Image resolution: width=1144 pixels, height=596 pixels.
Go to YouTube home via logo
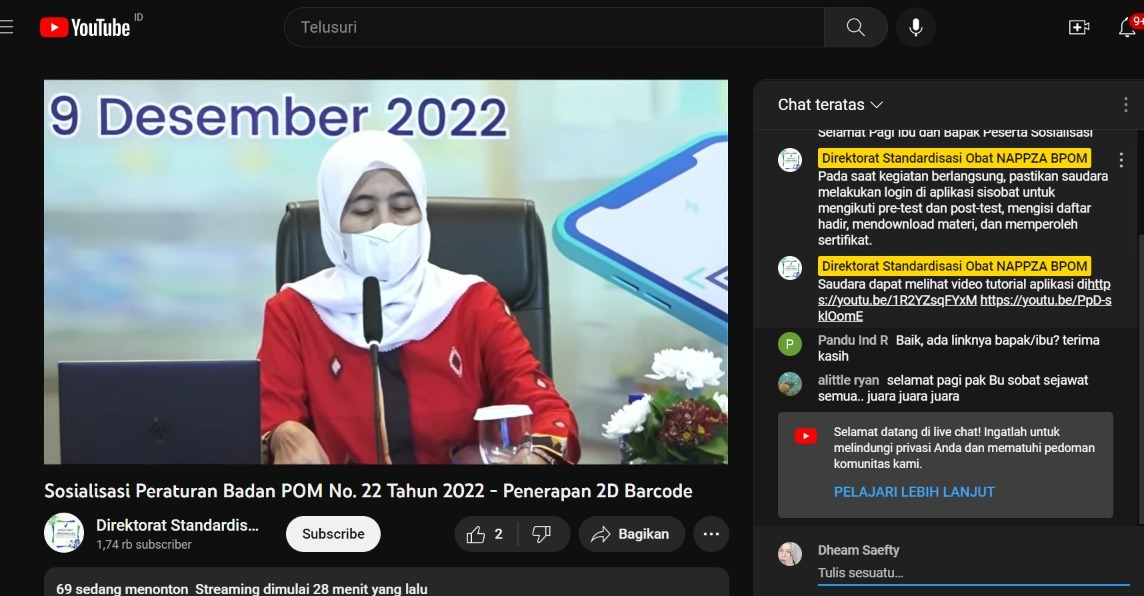point(85,28)
